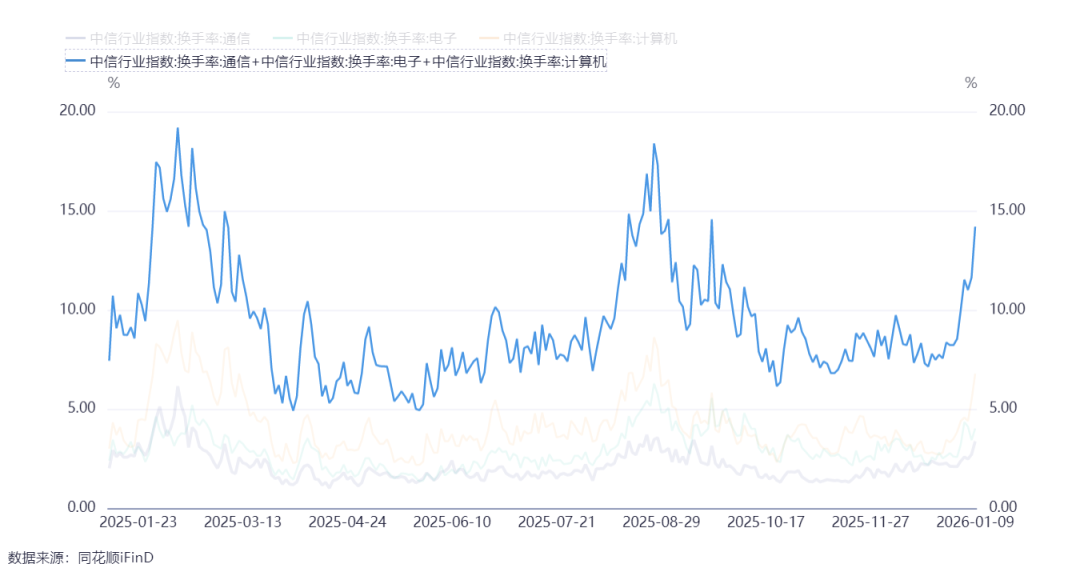Toggle legend 中信行业指数:换手率:通信 series
1080x564 pixels.
point(158,39)
